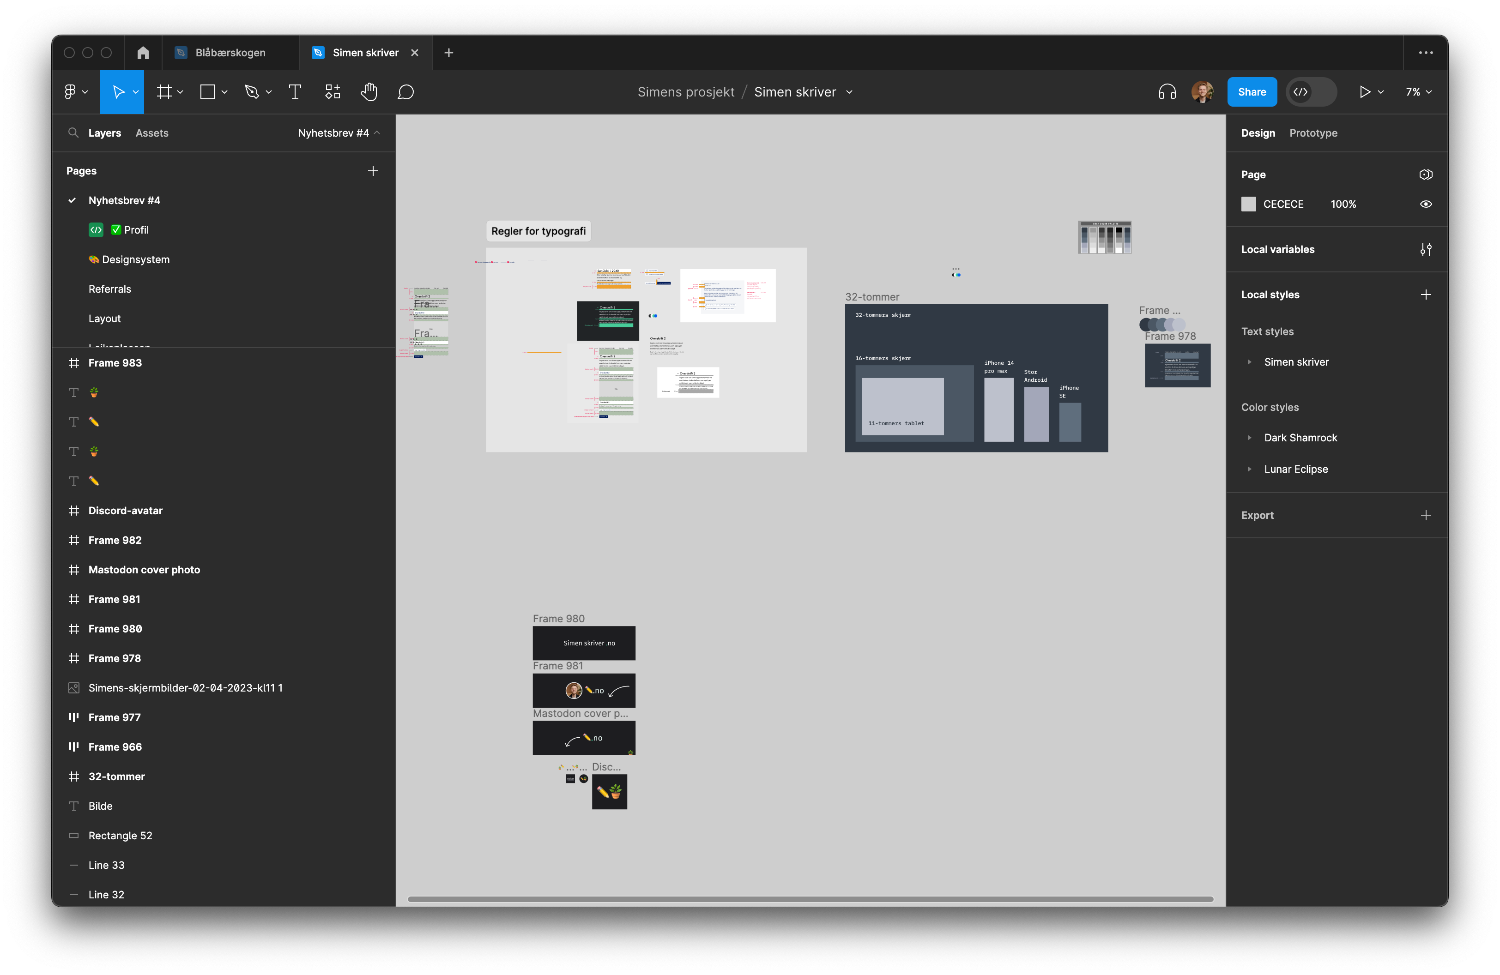1500x975 pixels.
Task: Expand the Simen skriver text styles group
Action: coord(1250,362)
